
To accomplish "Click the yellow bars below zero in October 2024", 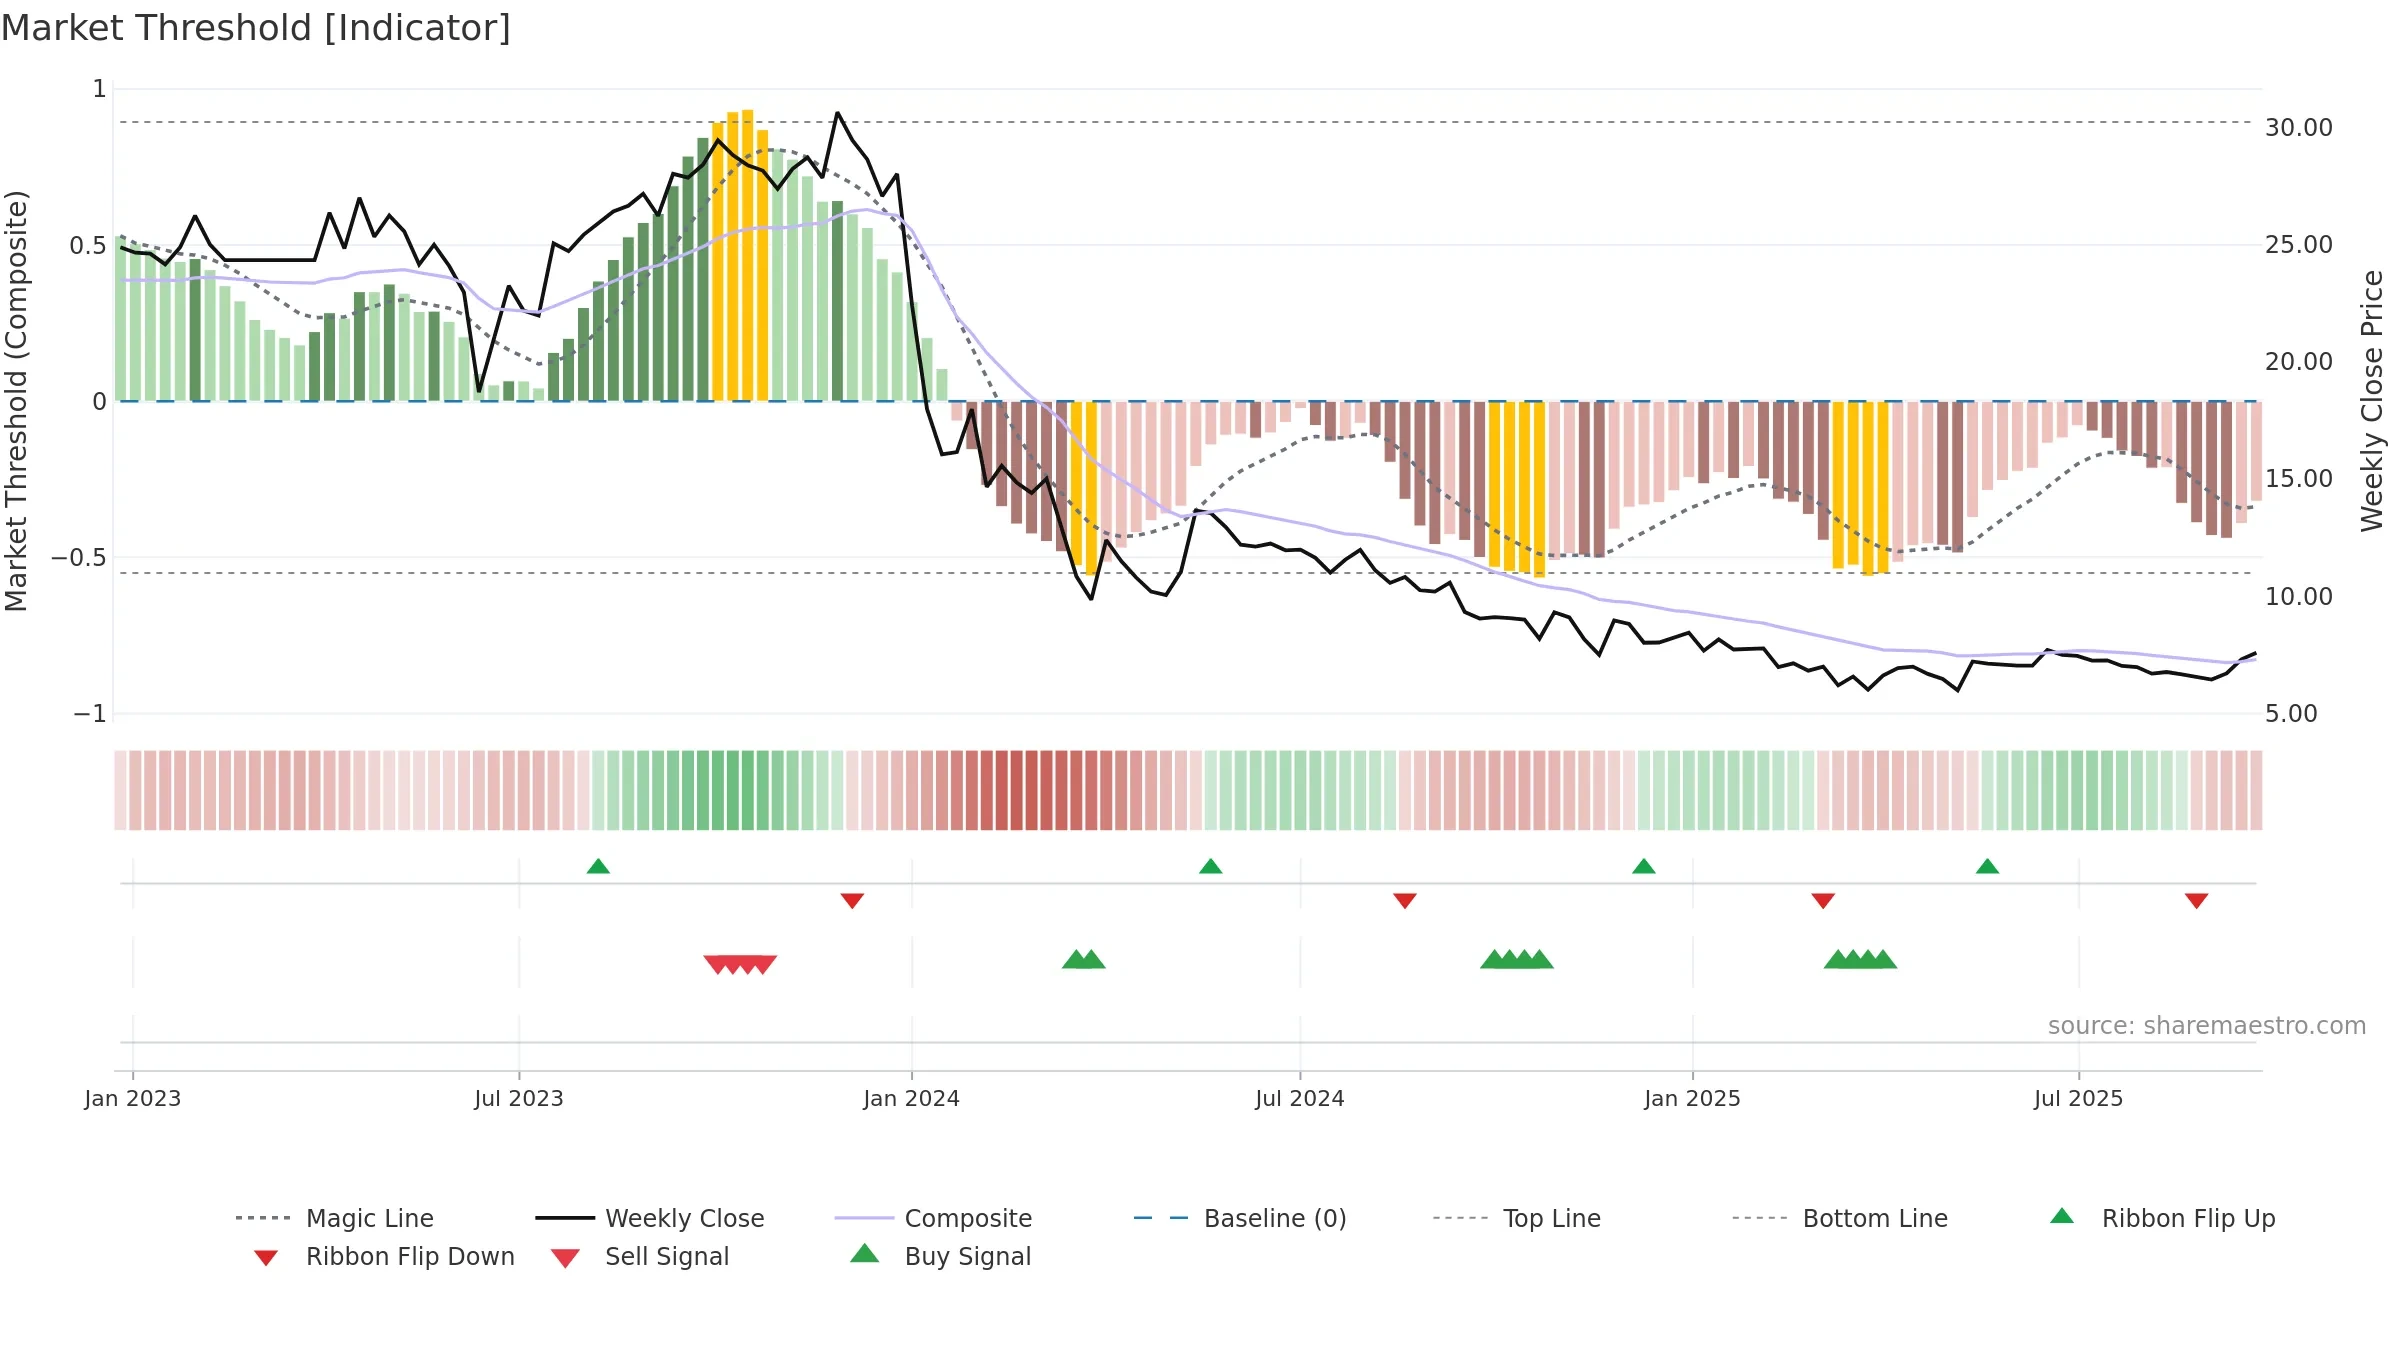I will [x=1517, y=489].
